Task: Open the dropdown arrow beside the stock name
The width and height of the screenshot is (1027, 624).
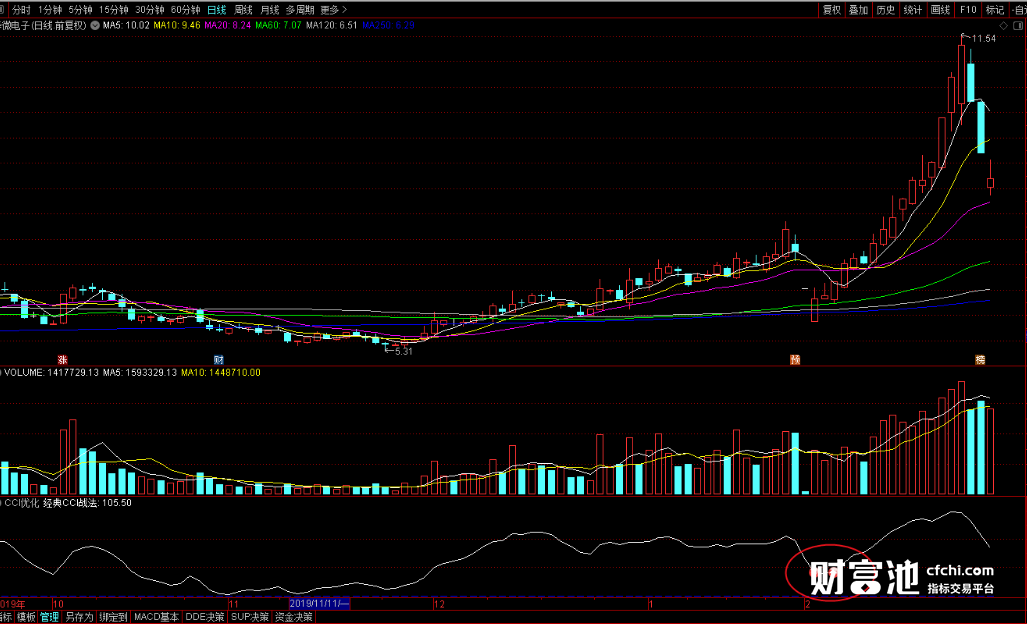Action: 95,26
